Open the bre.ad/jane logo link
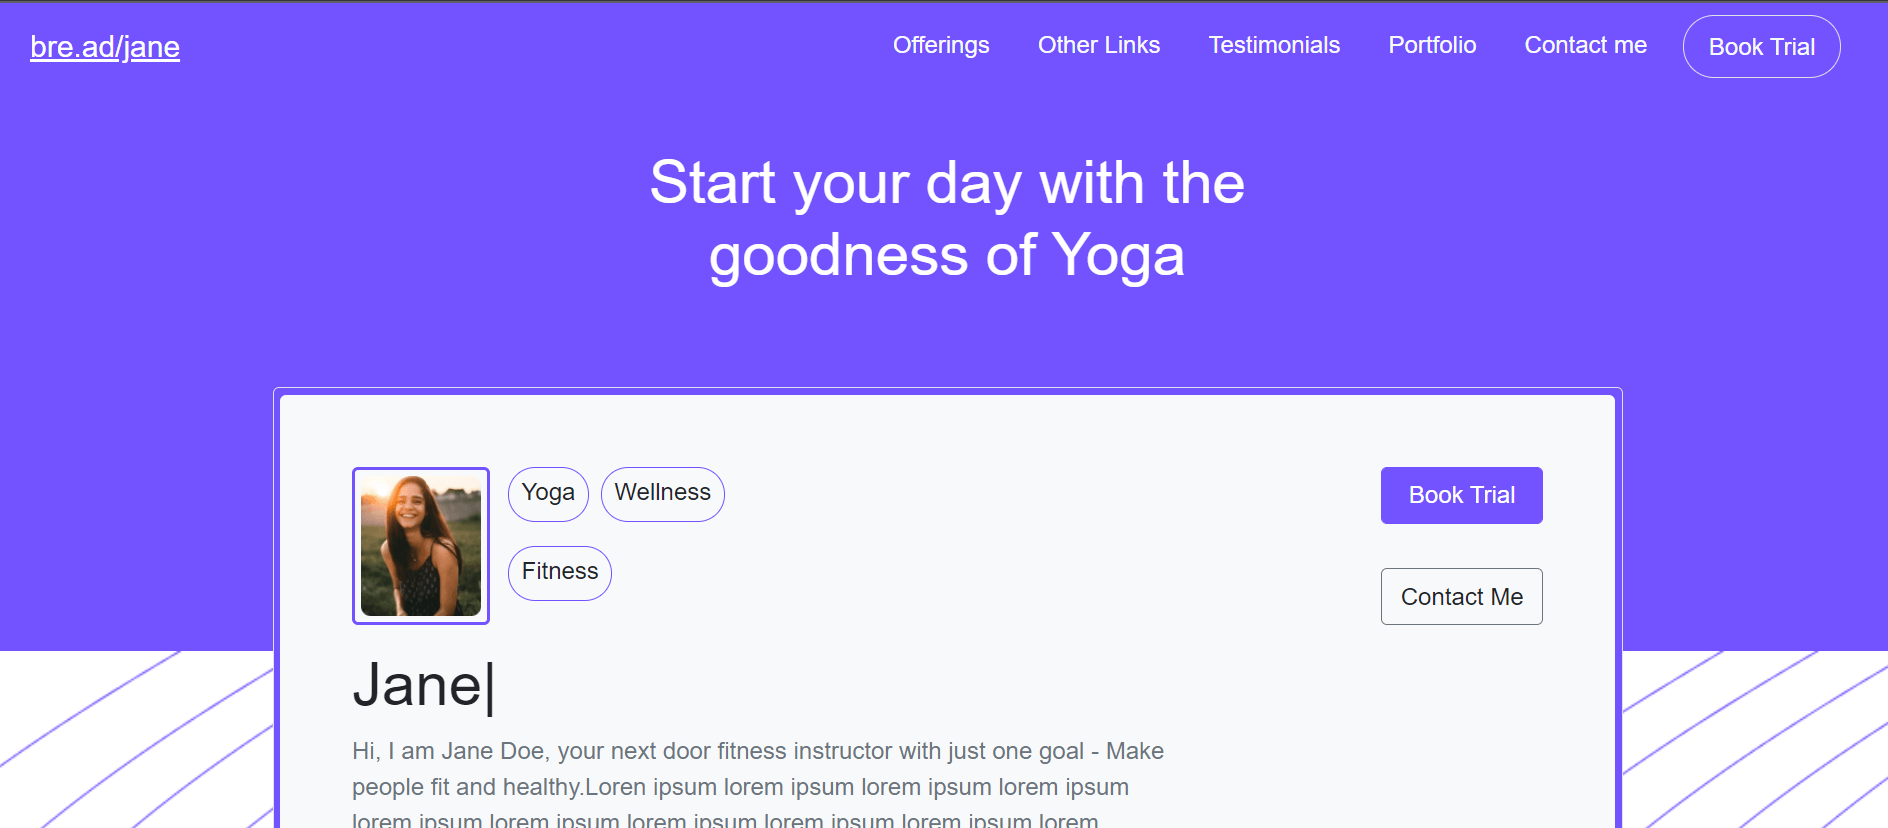The height and width of the screenshot is (828, 1888). 105,47
